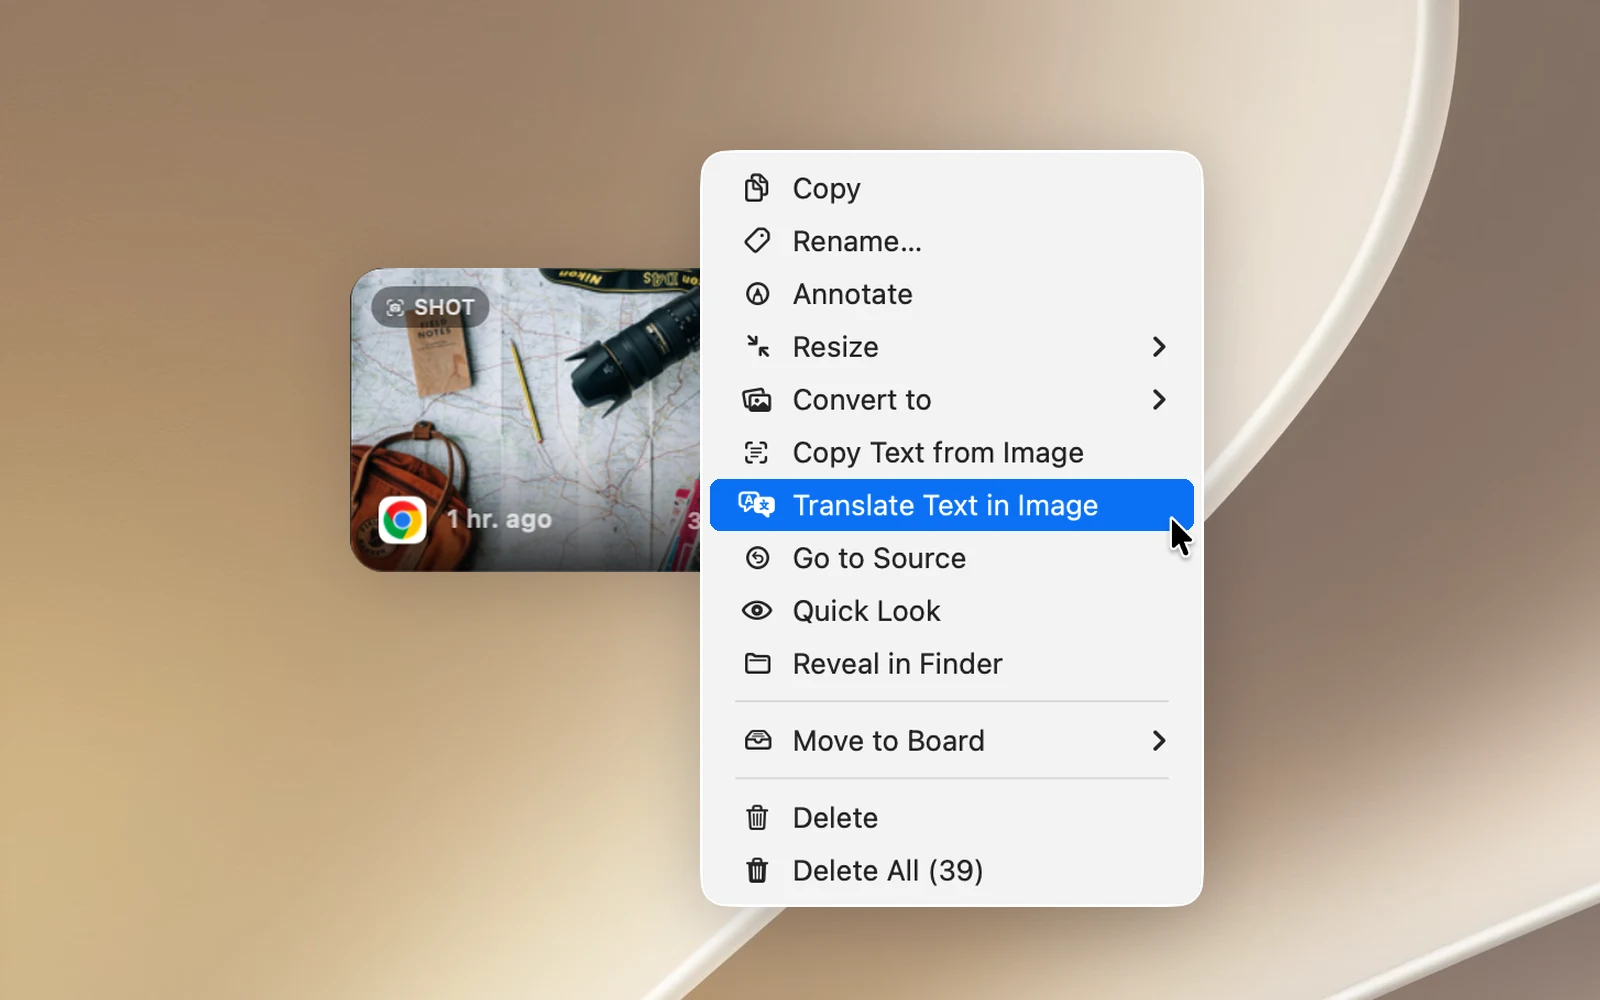Click the Annotate pen-circle icon
The height and width of the screenshot is (1000, 1600).
[757, 294]
